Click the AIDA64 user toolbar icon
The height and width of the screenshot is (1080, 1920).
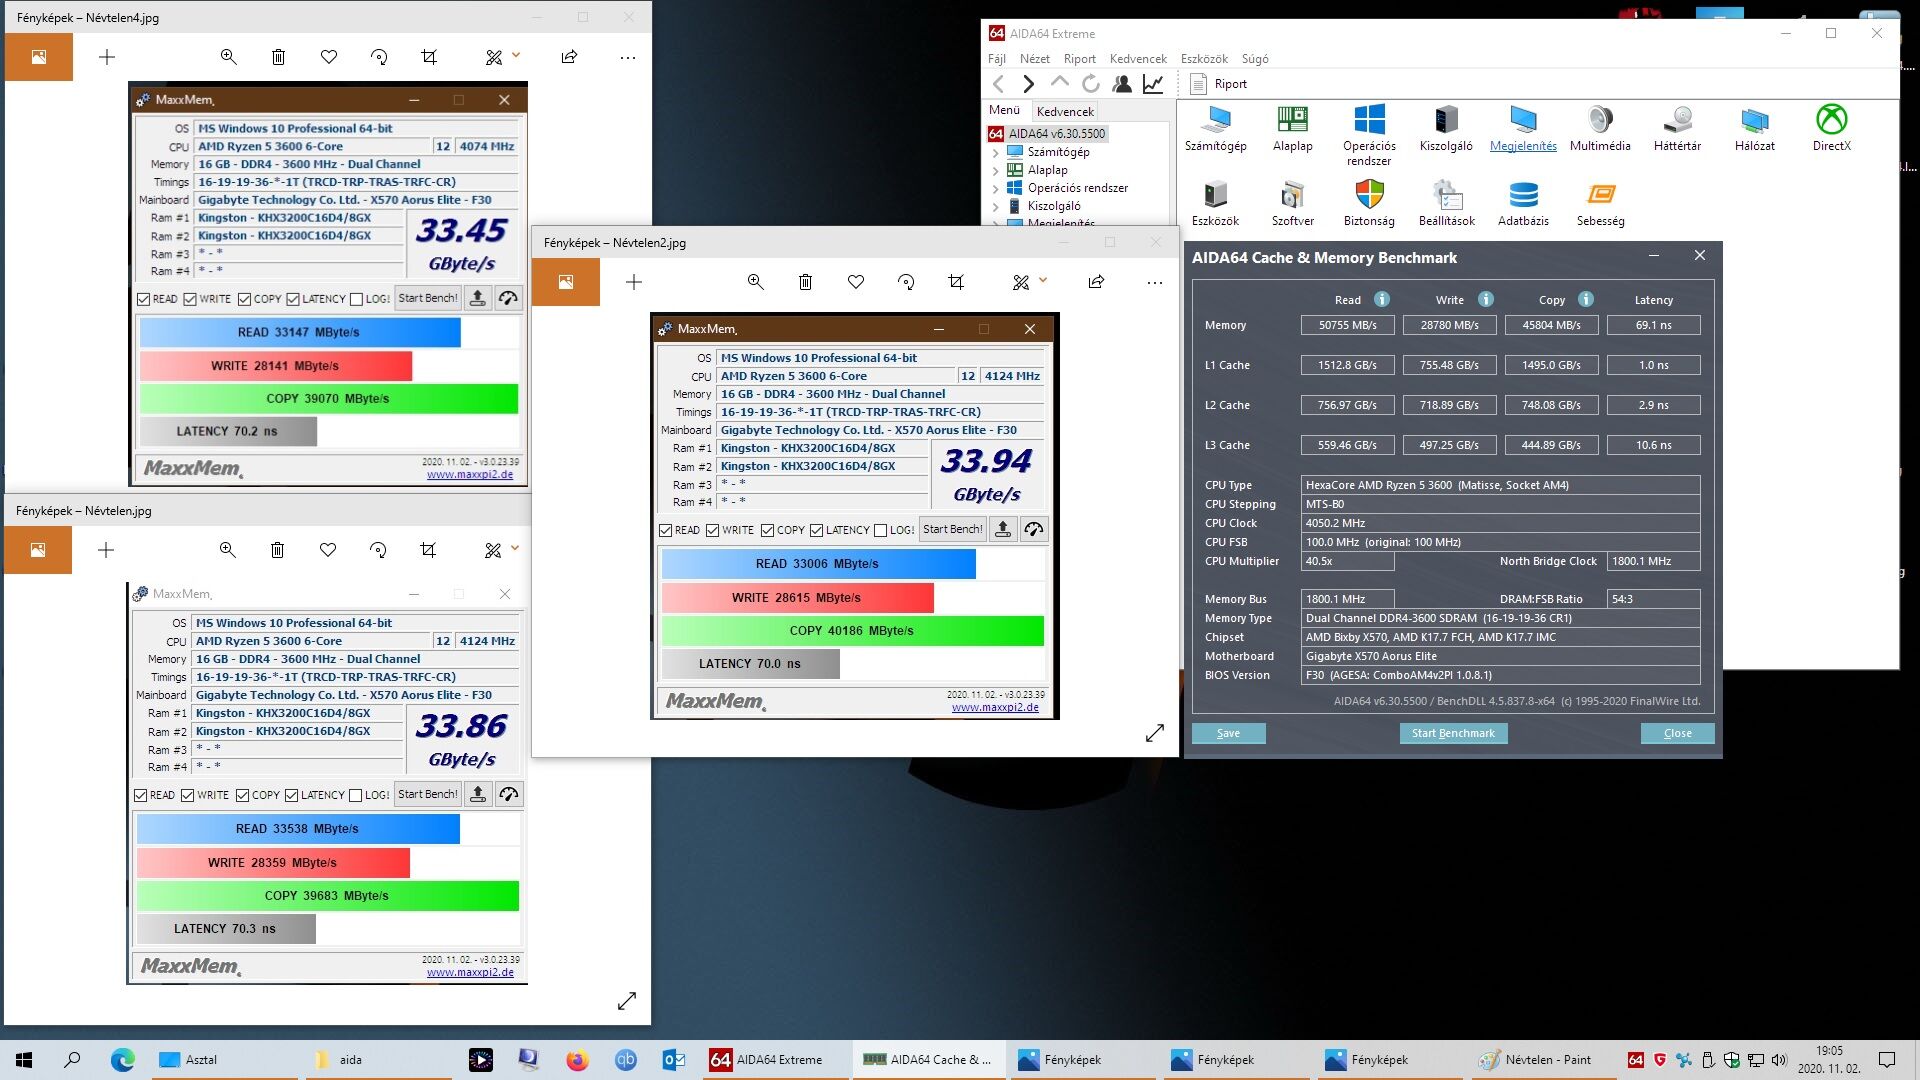point(1122,84)
